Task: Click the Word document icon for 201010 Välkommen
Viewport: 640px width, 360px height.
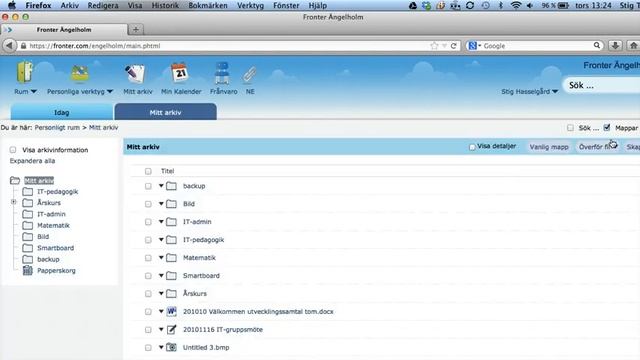Action: point(172,311)
